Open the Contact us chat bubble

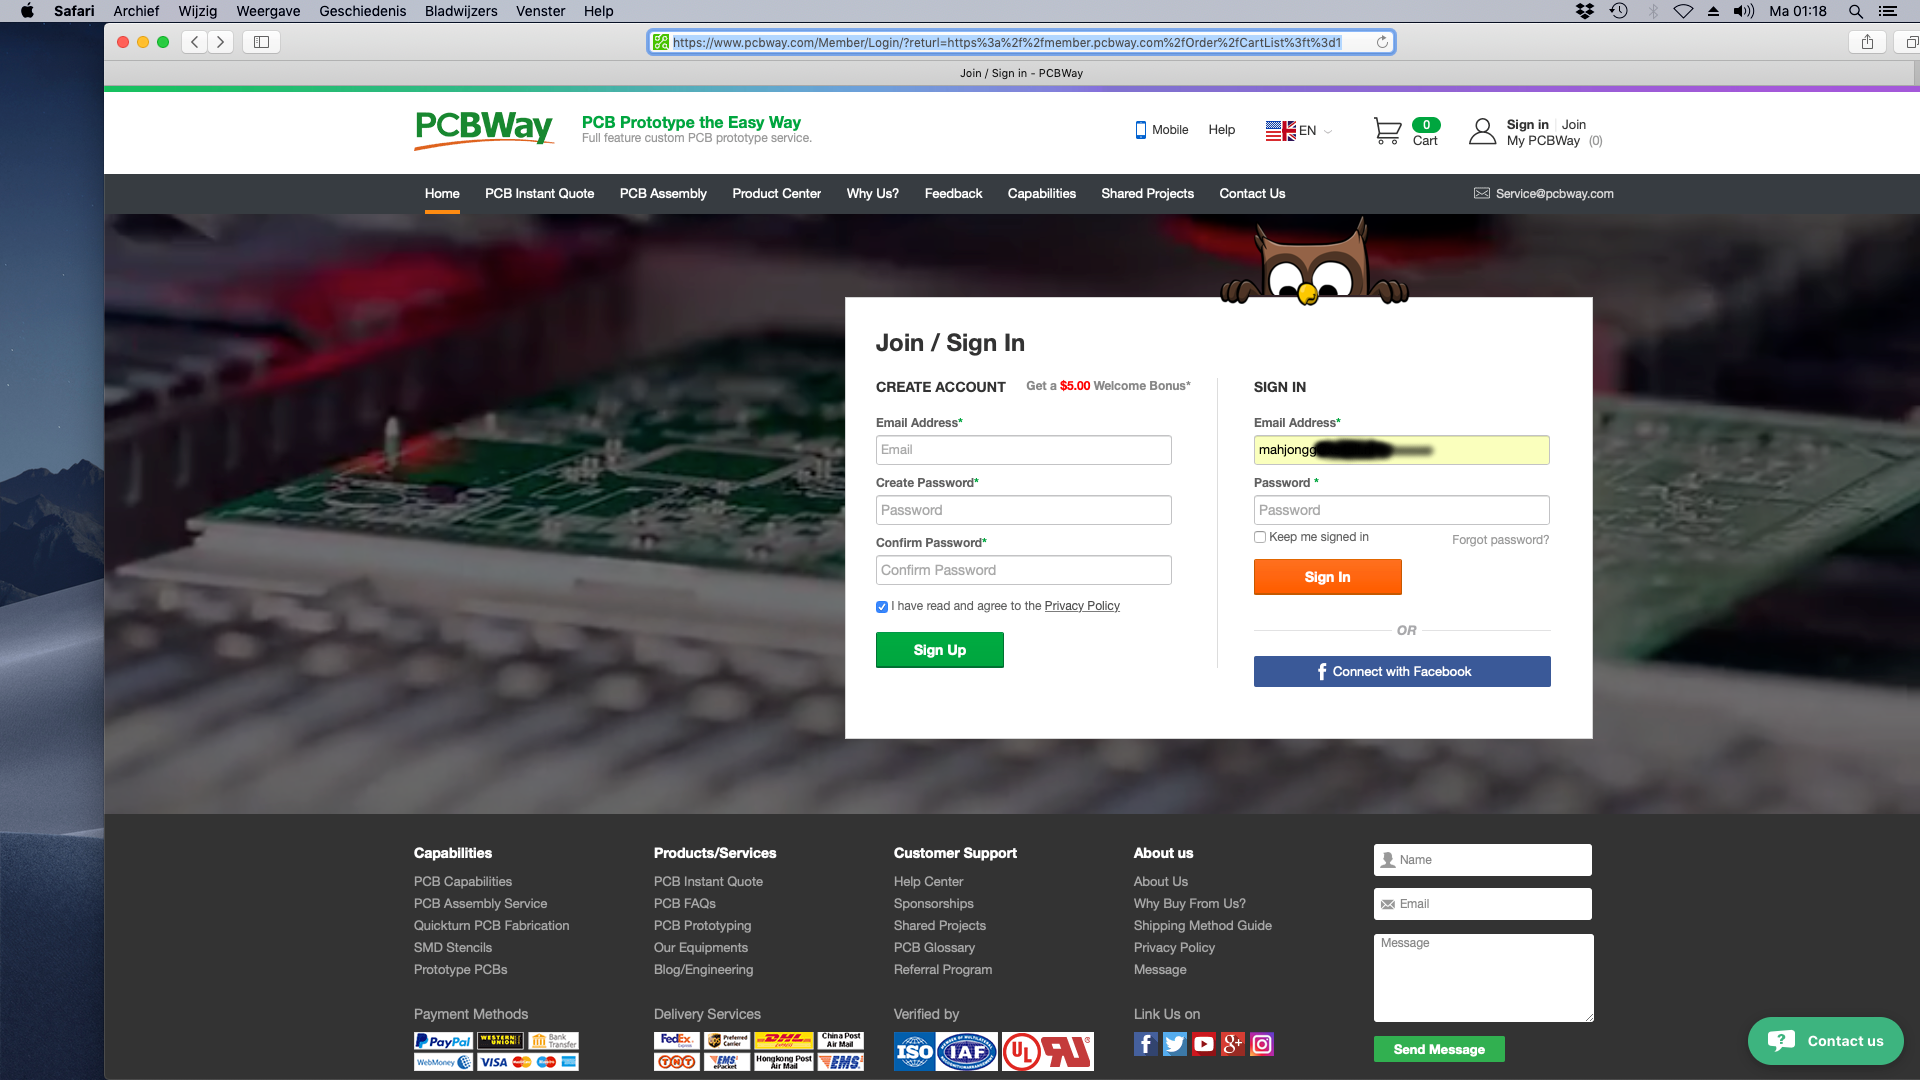tap(1826, 1041)
